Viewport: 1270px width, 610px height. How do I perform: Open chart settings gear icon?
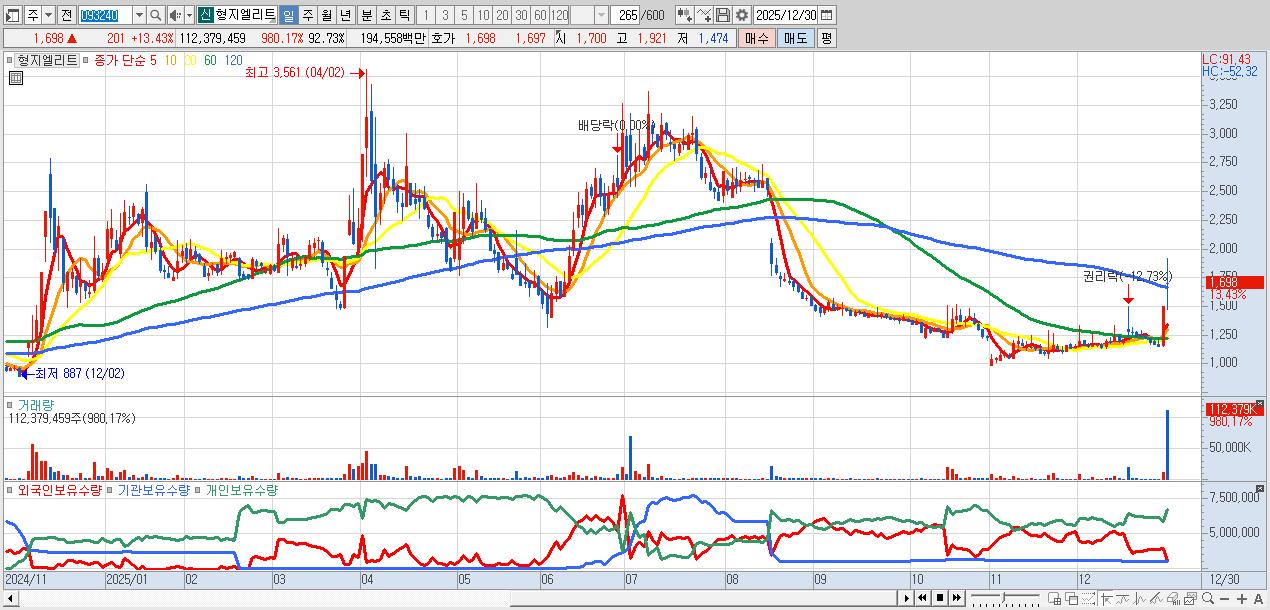[x=742, y=16]
